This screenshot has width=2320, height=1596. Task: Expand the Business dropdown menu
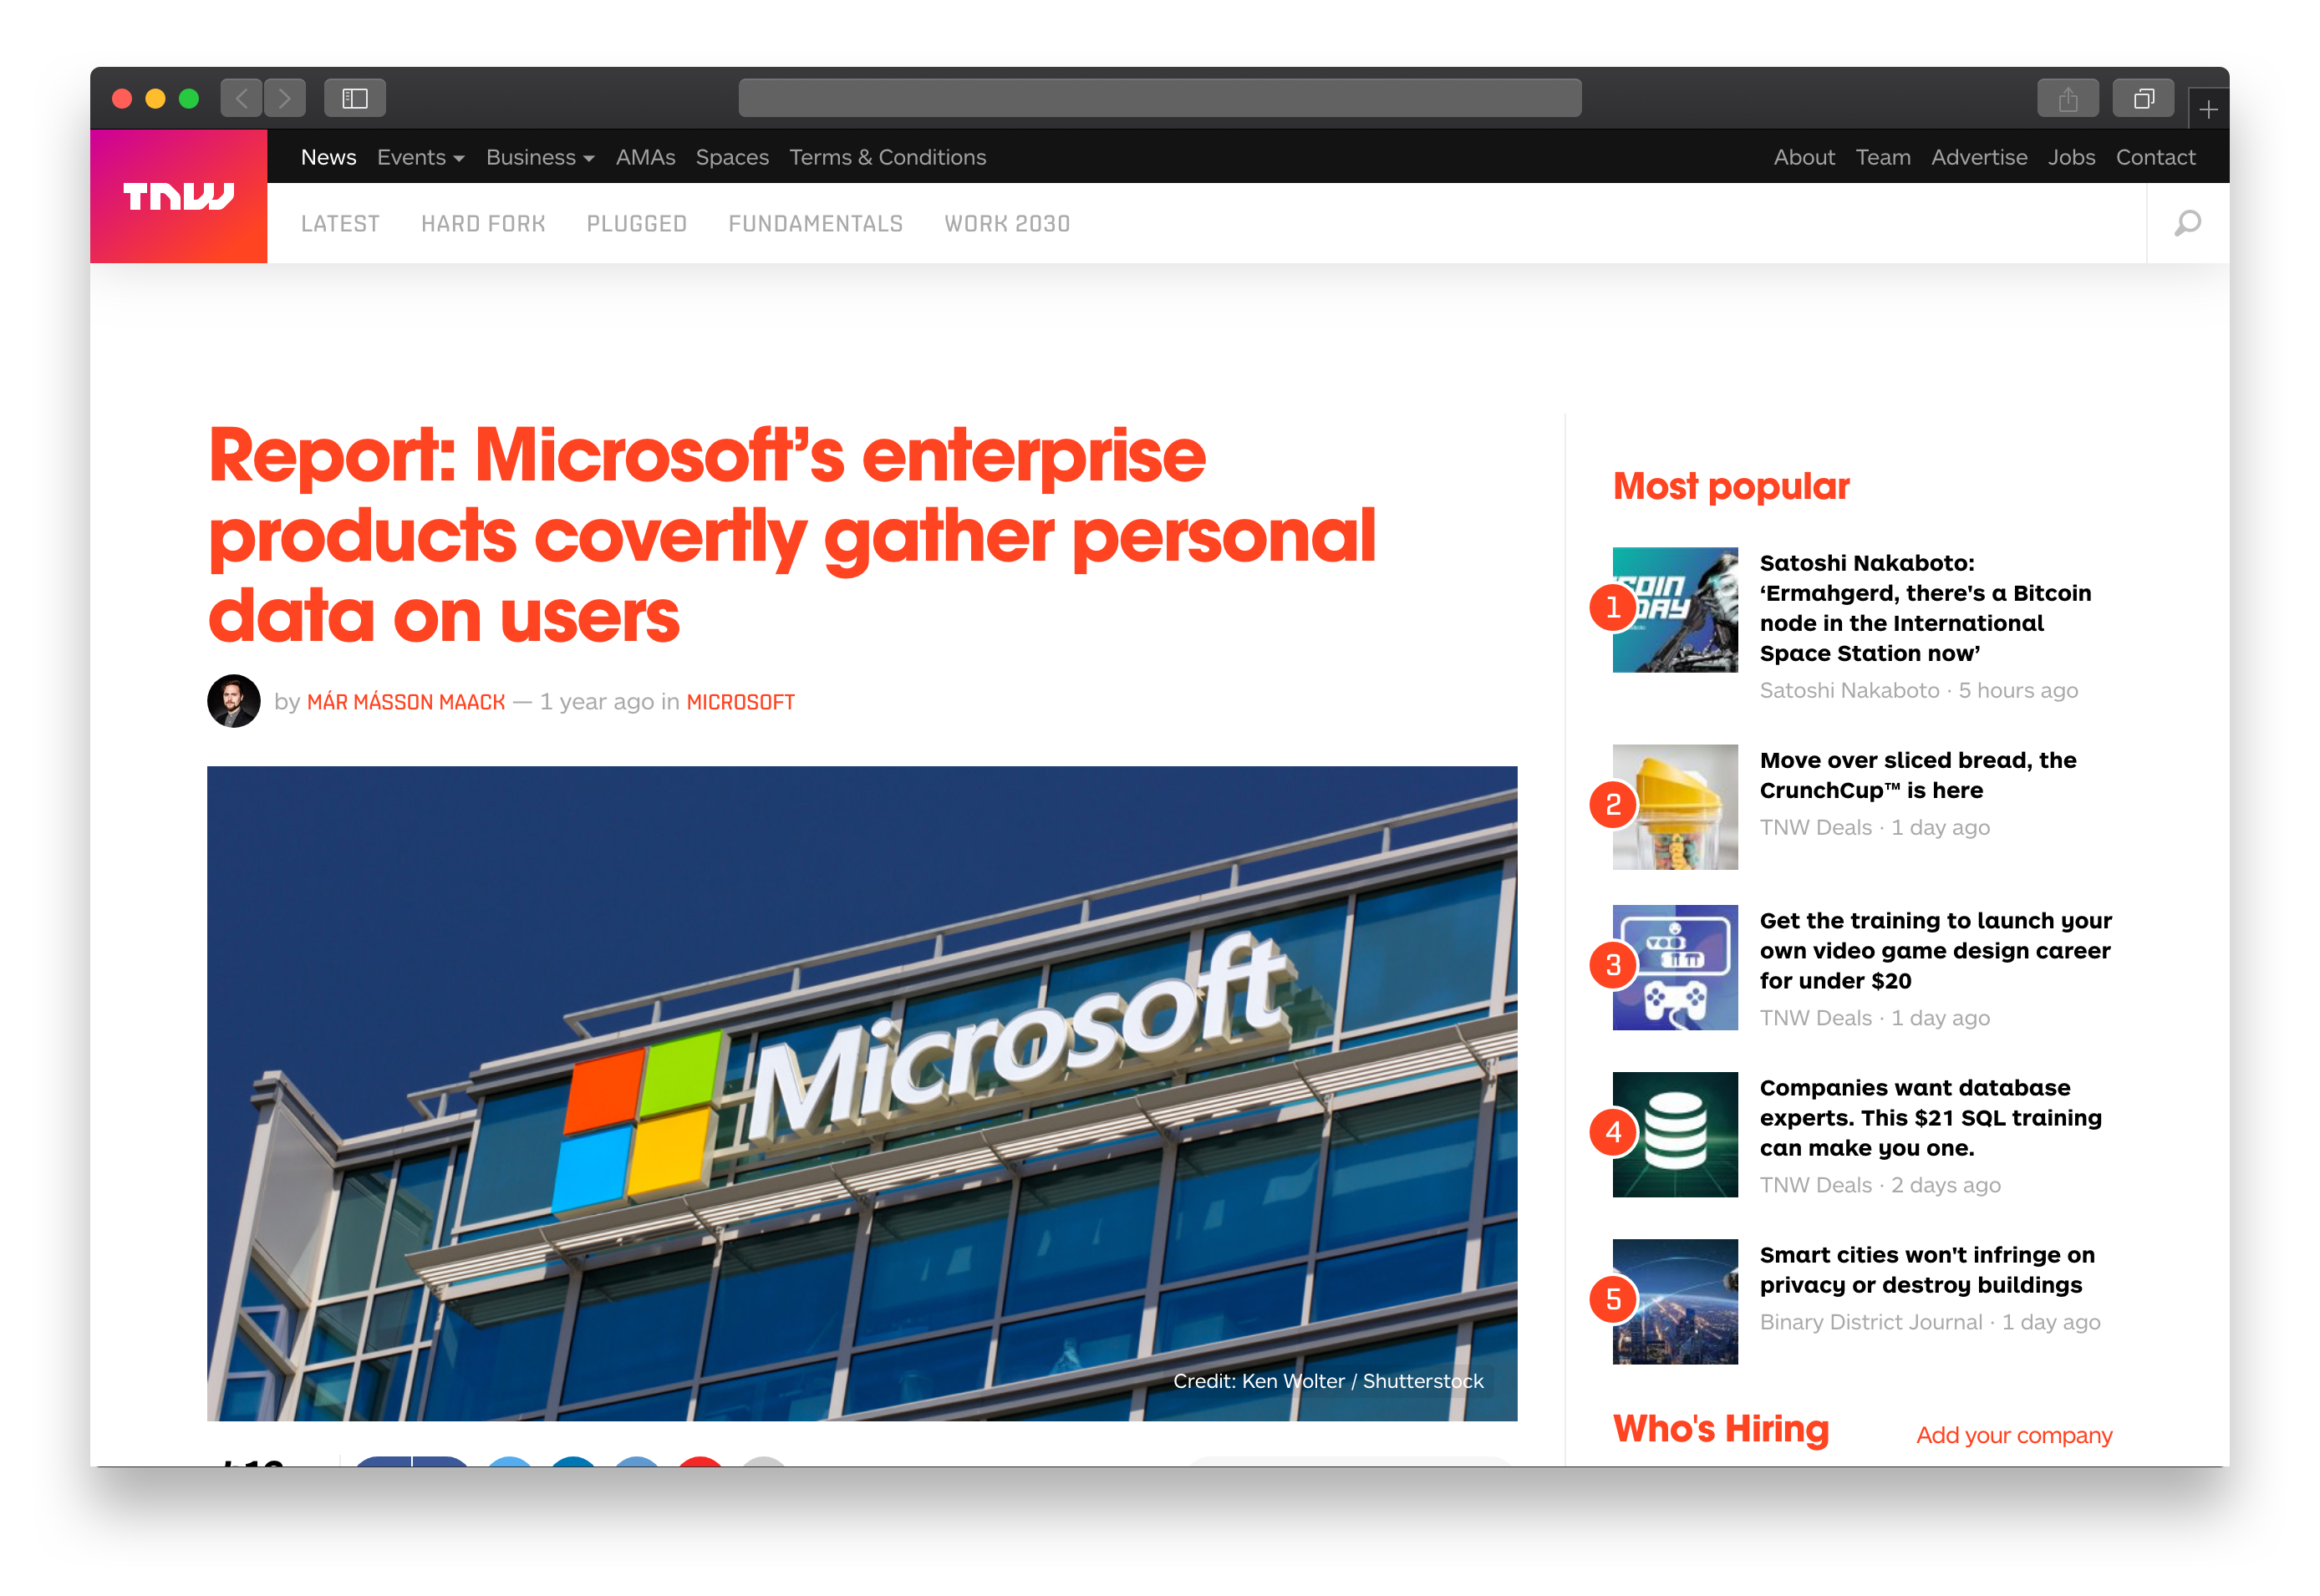coord(540,157)
